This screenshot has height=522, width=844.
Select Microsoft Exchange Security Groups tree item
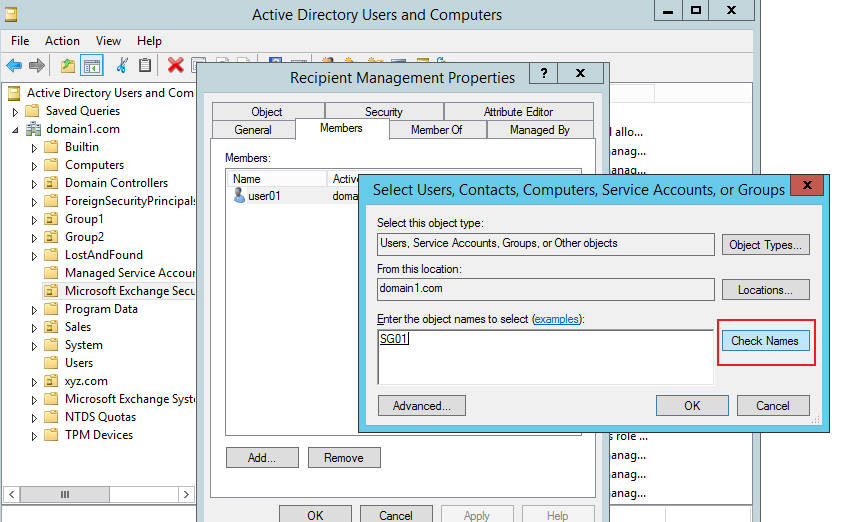click(x=119, y=291)
